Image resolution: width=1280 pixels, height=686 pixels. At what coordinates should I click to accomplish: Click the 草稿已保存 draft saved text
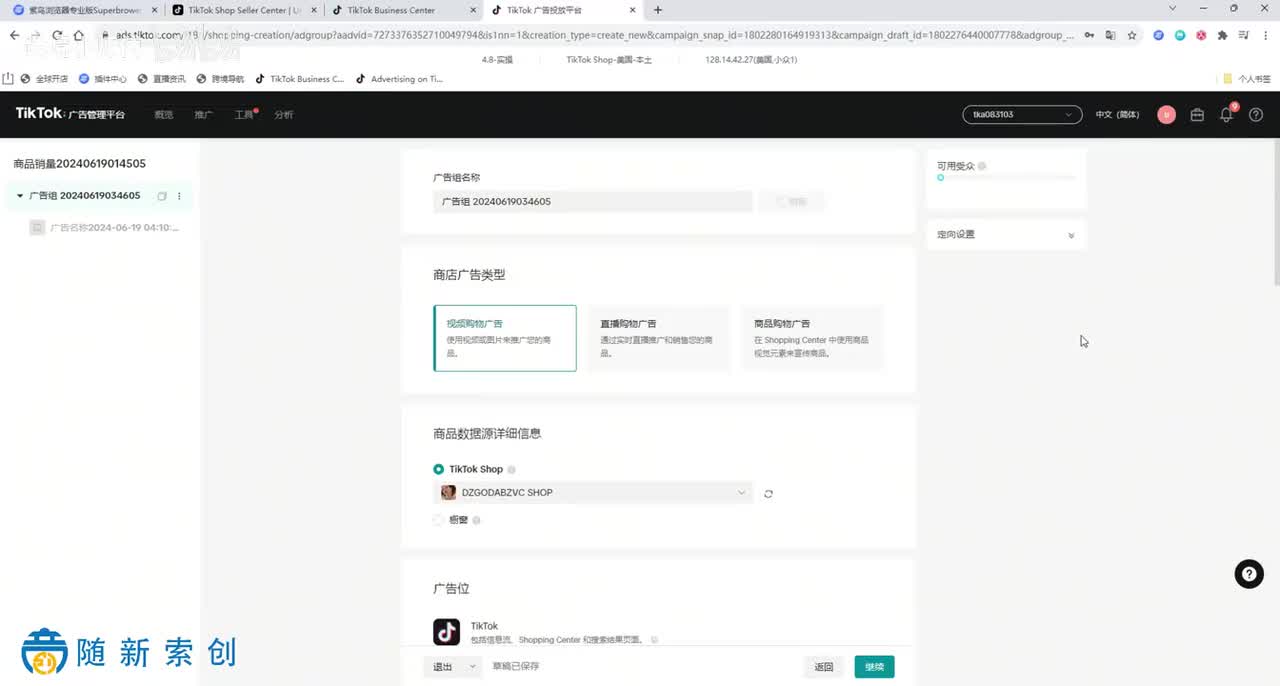tap(516, 667)
